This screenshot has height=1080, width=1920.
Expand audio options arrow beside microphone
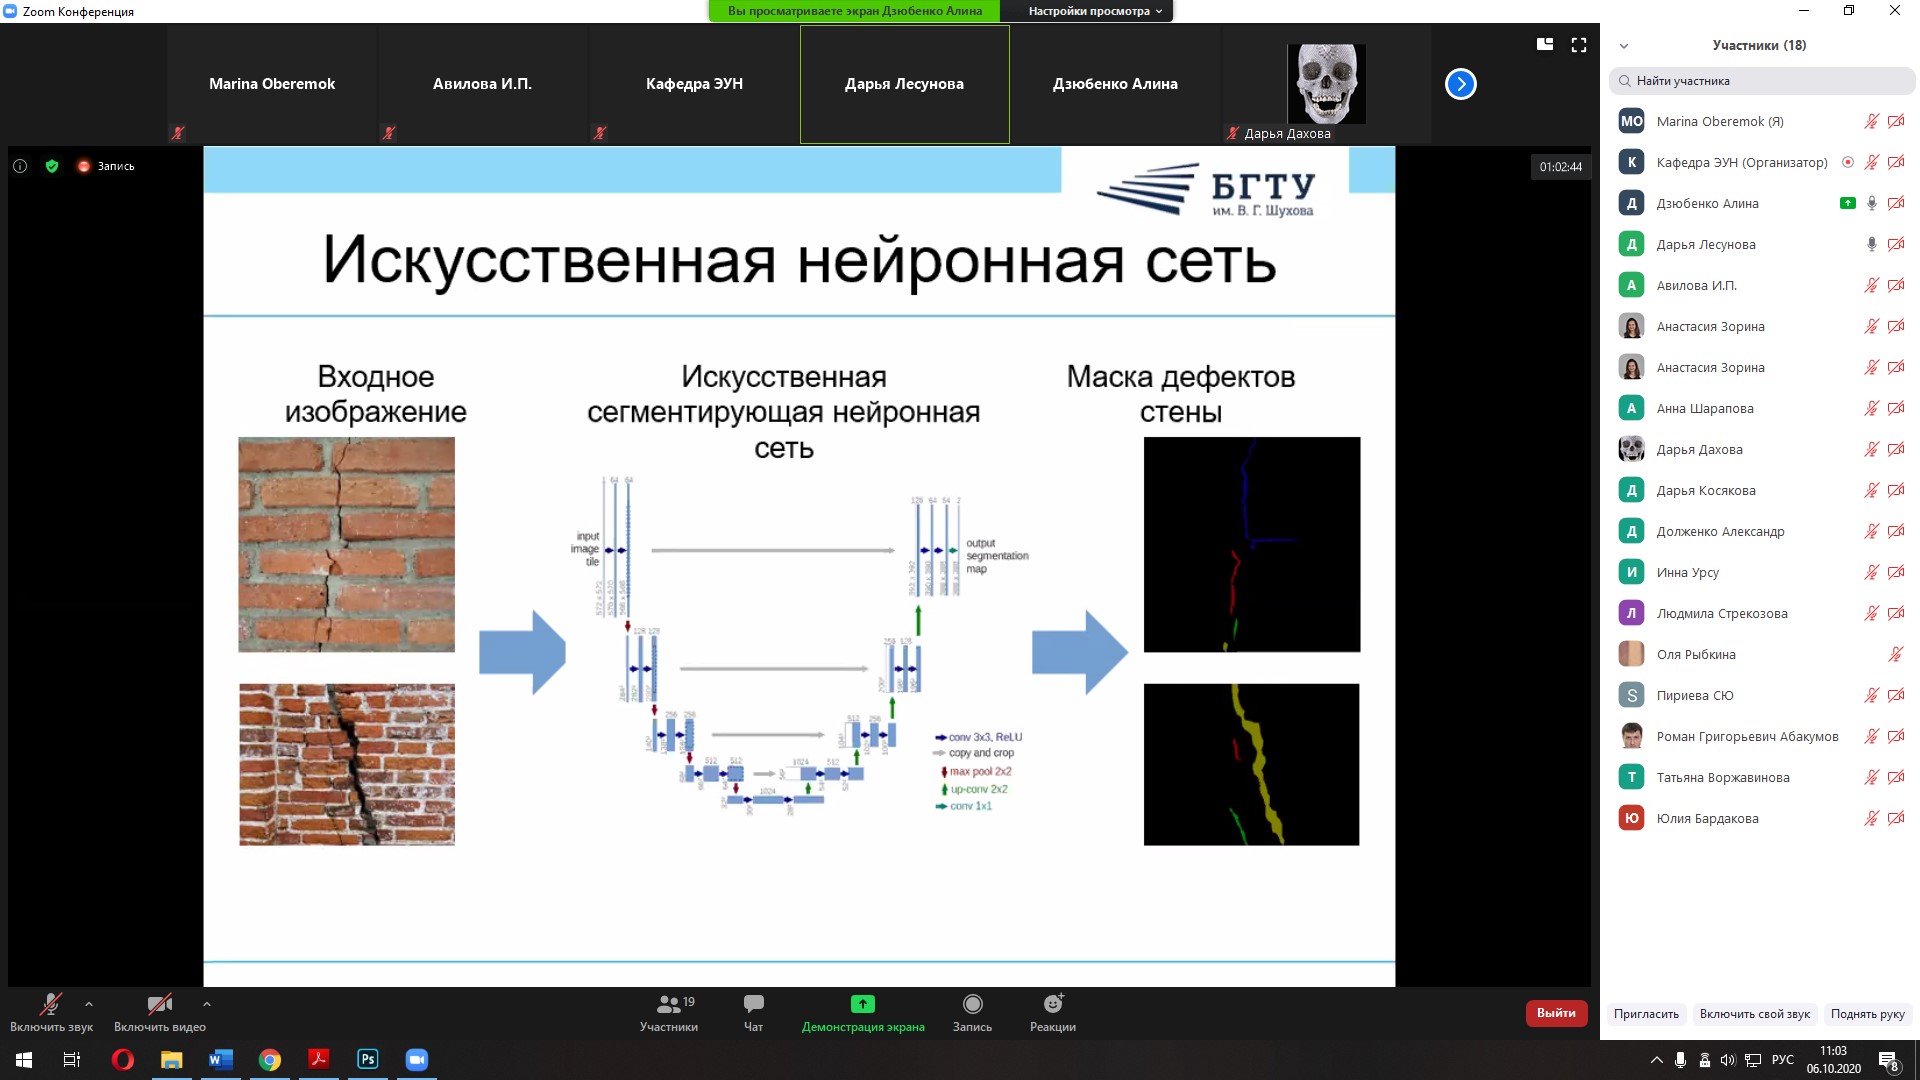pos(89,1004)
